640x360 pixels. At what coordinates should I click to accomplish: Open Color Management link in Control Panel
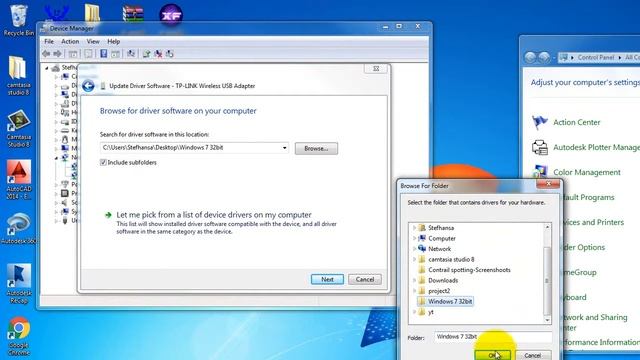587,172
